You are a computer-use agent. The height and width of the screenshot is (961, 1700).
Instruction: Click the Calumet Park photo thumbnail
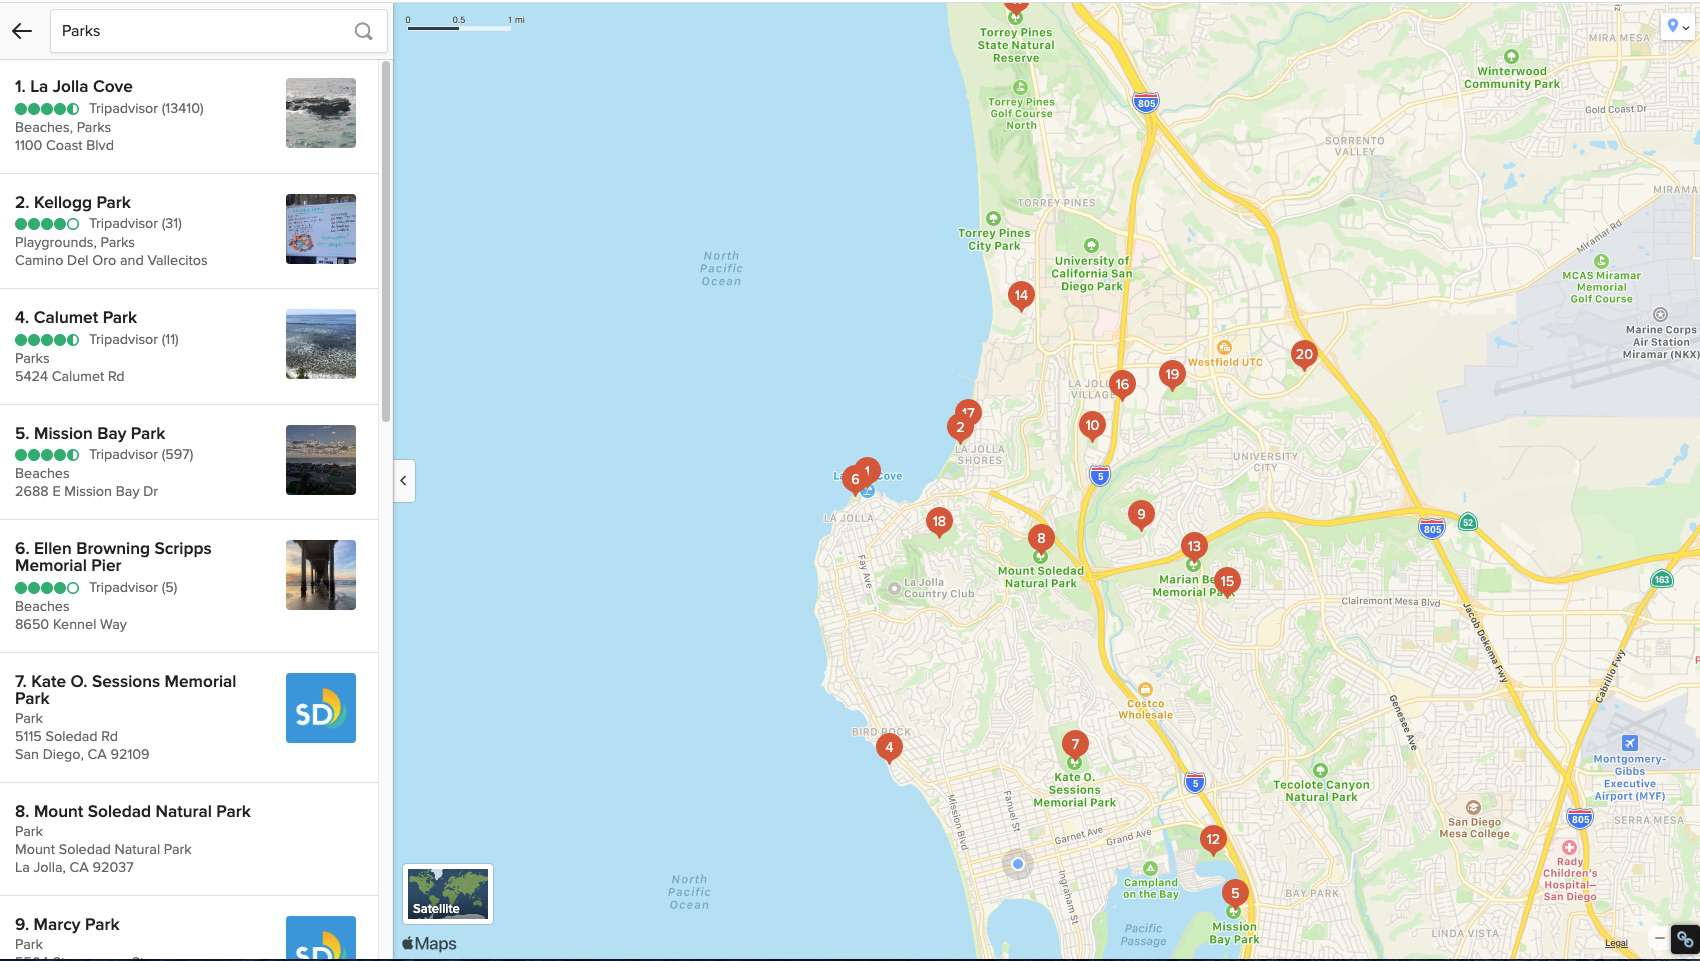click(321, 344)
